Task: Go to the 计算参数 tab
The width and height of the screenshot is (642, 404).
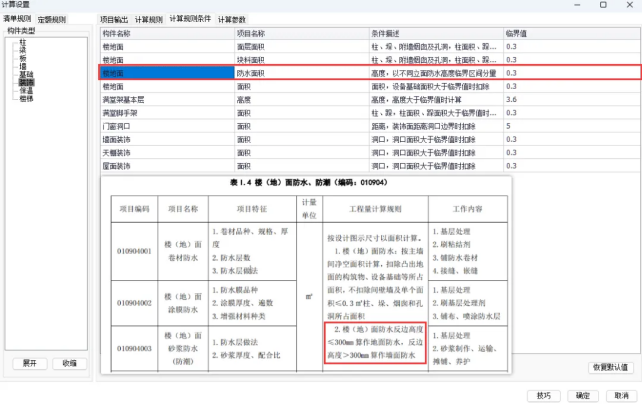Action: pos(232,20)
